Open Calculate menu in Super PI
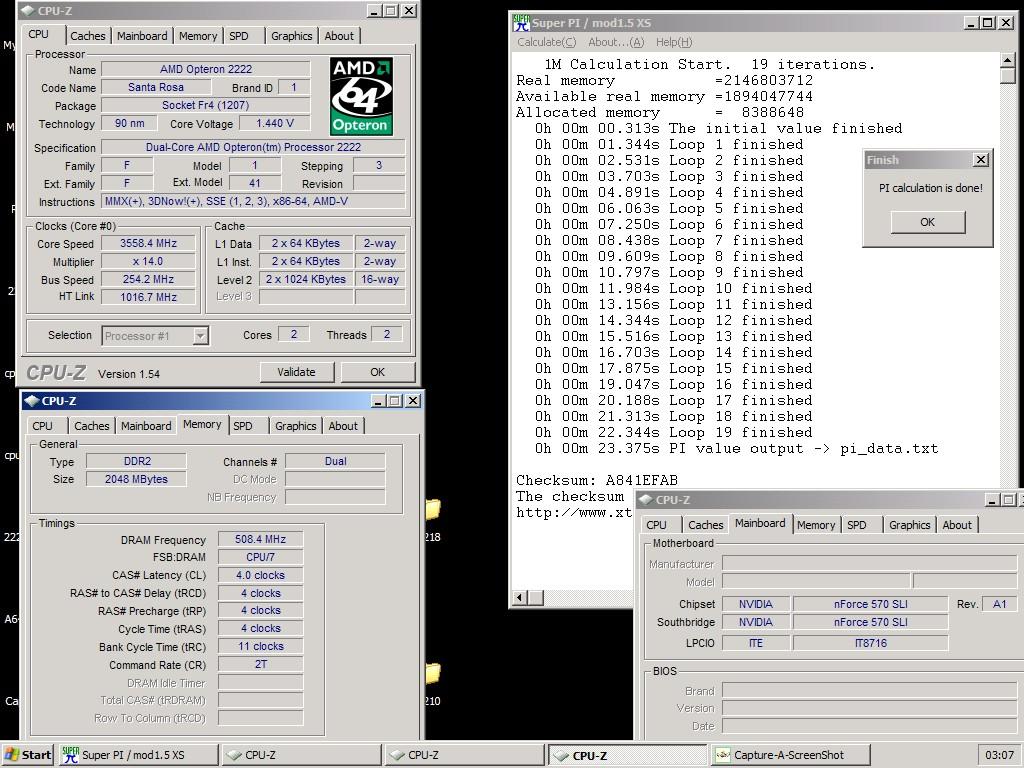The width and height of the screenshot is (1024, 768). [x=547, y=42]
